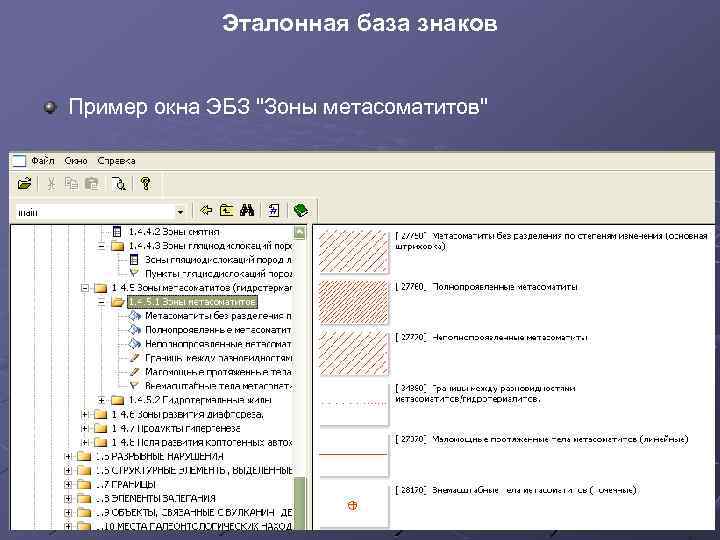Click point icon of Внемасштабные тела метасоматитов
This screenshot has width=720, height=540.
coord(134,385)
